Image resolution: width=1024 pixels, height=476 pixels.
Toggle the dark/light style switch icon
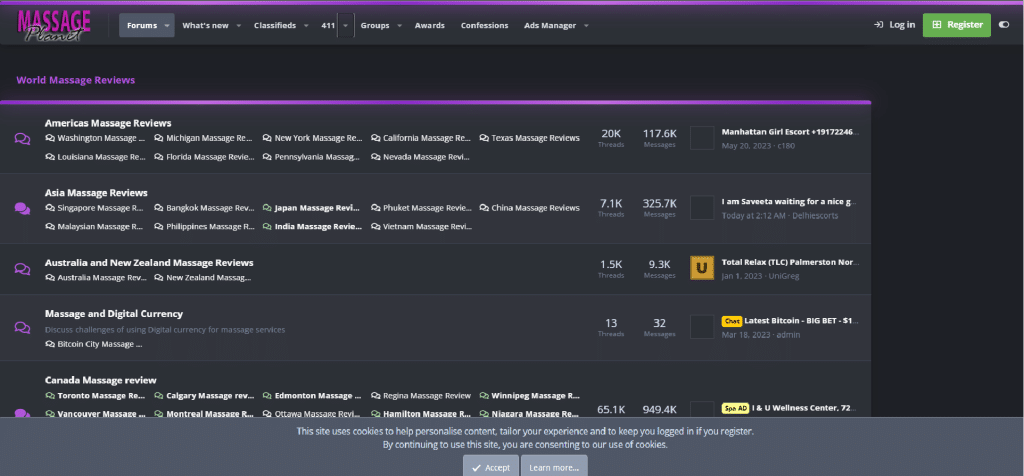1004,25
